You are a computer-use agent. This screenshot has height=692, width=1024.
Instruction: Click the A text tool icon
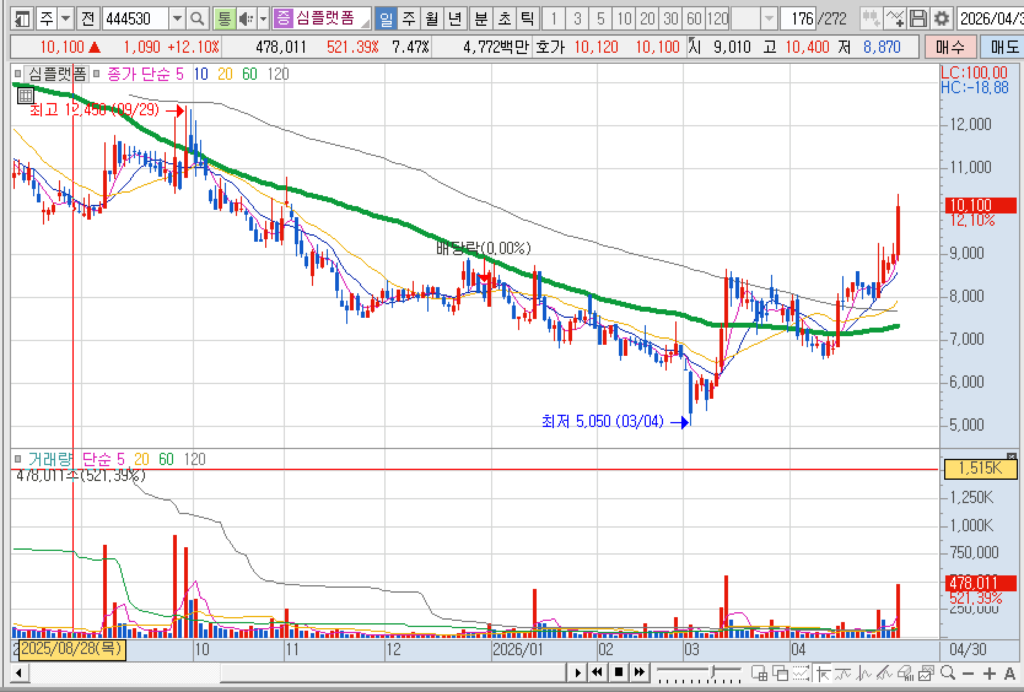click(1010, 673)
